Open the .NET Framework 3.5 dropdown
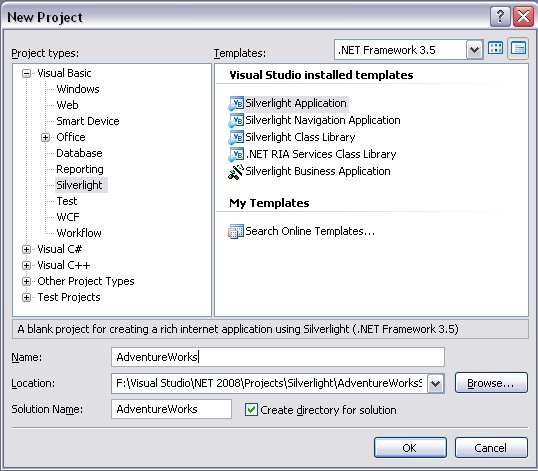The width and height of the screenshot is (538, 471). click(x=475, y=50)
